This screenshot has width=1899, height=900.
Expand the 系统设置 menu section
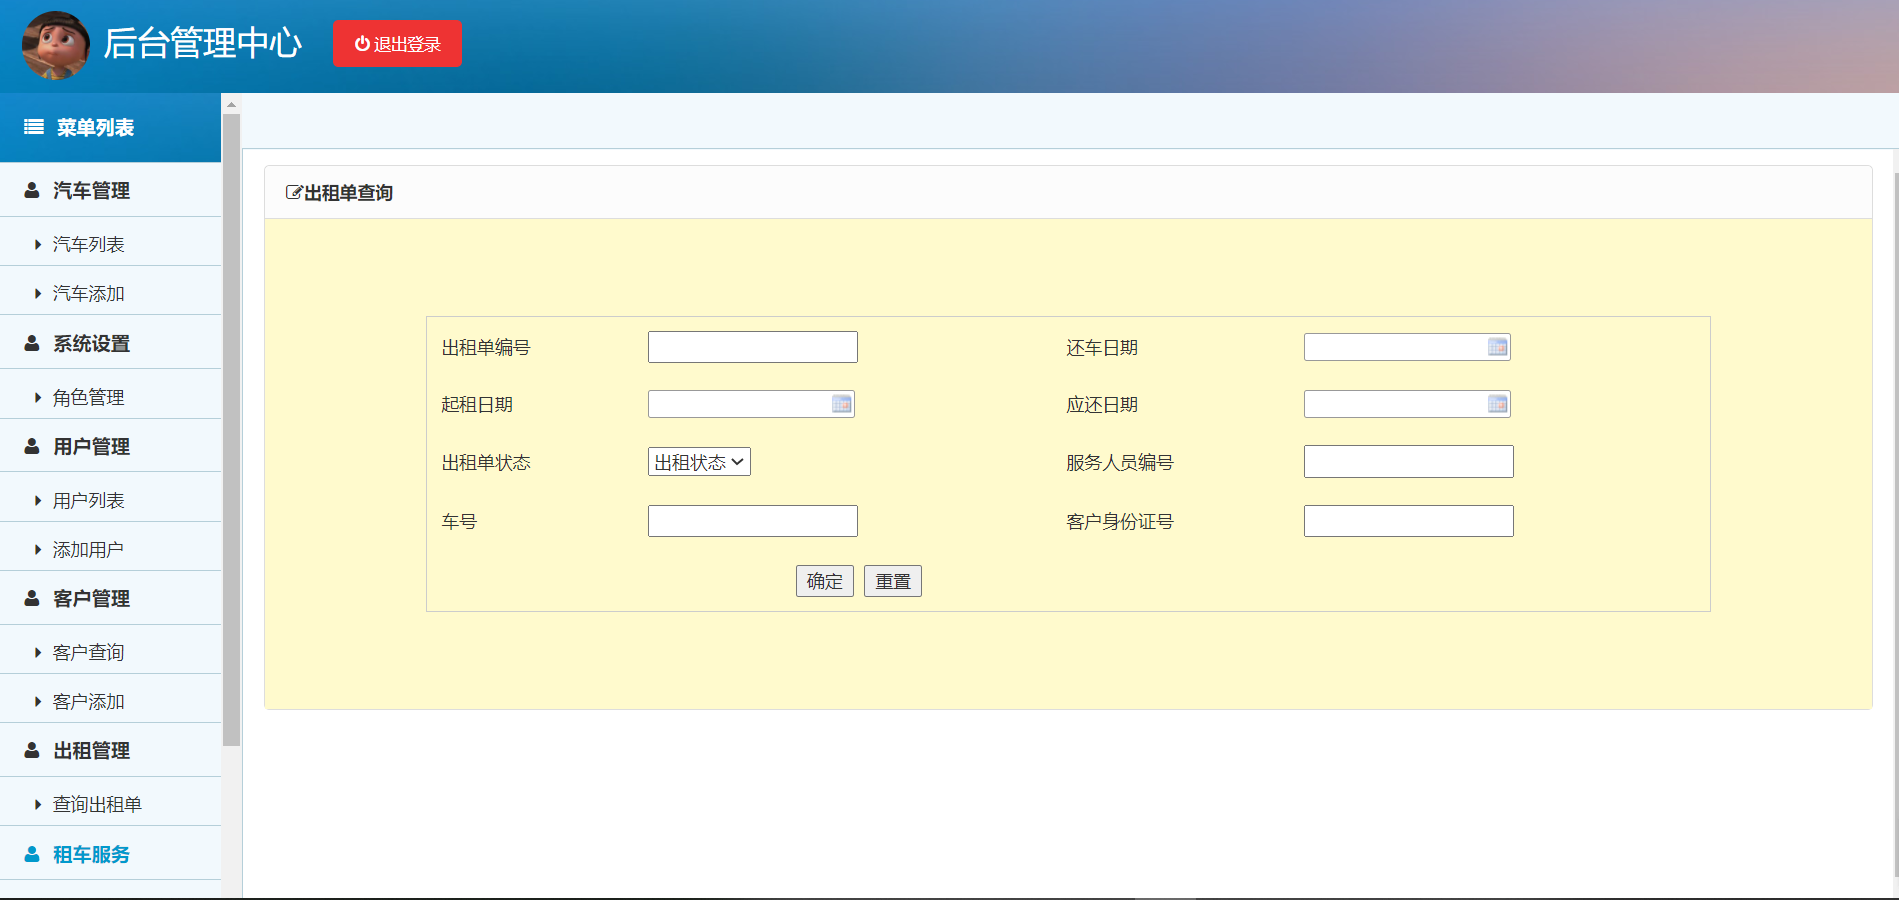(x=110, y=343)
